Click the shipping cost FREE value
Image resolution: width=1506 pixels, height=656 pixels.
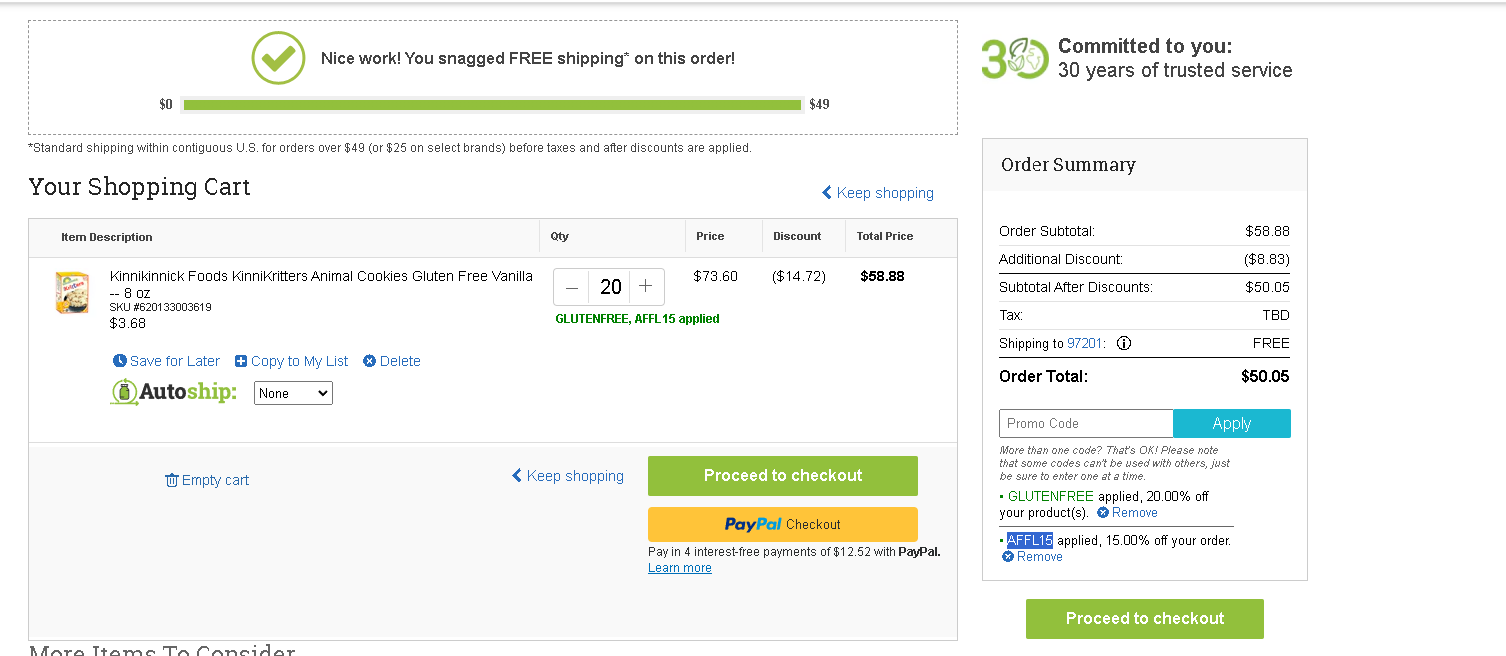(x=1271, y=343)
